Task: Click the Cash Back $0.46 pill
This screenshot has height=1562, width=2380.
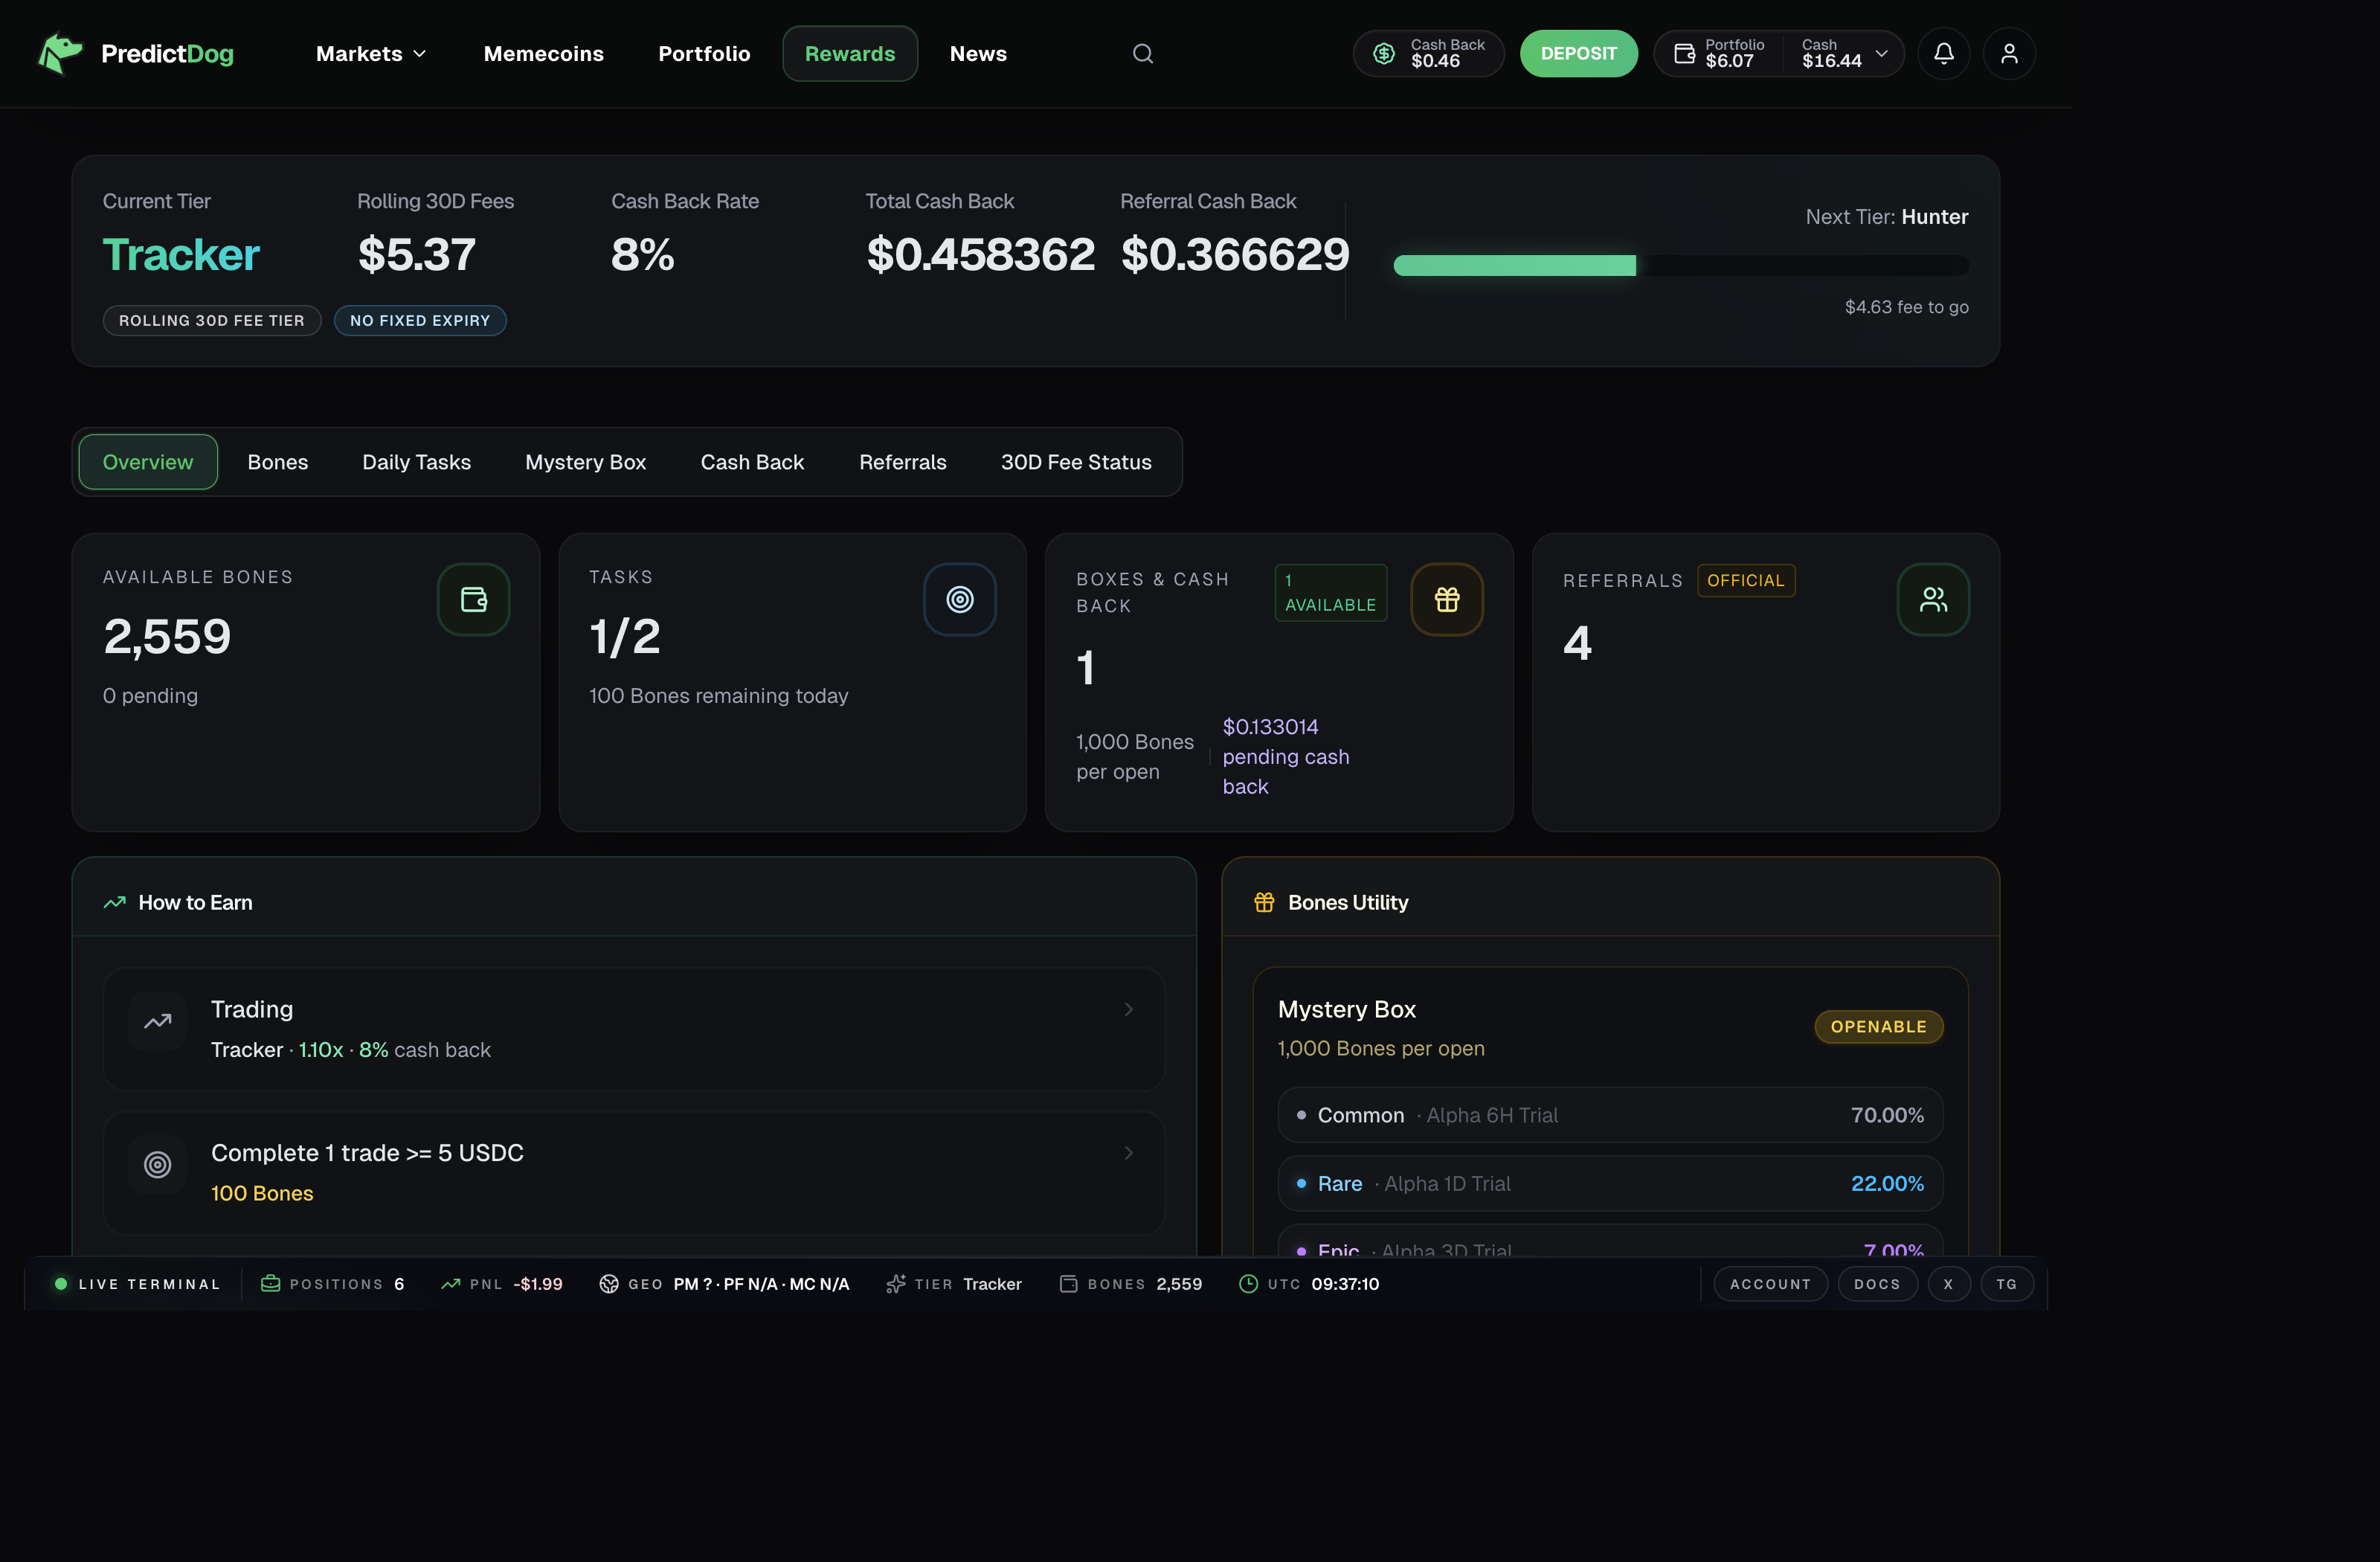Action: pos(1428,54)
